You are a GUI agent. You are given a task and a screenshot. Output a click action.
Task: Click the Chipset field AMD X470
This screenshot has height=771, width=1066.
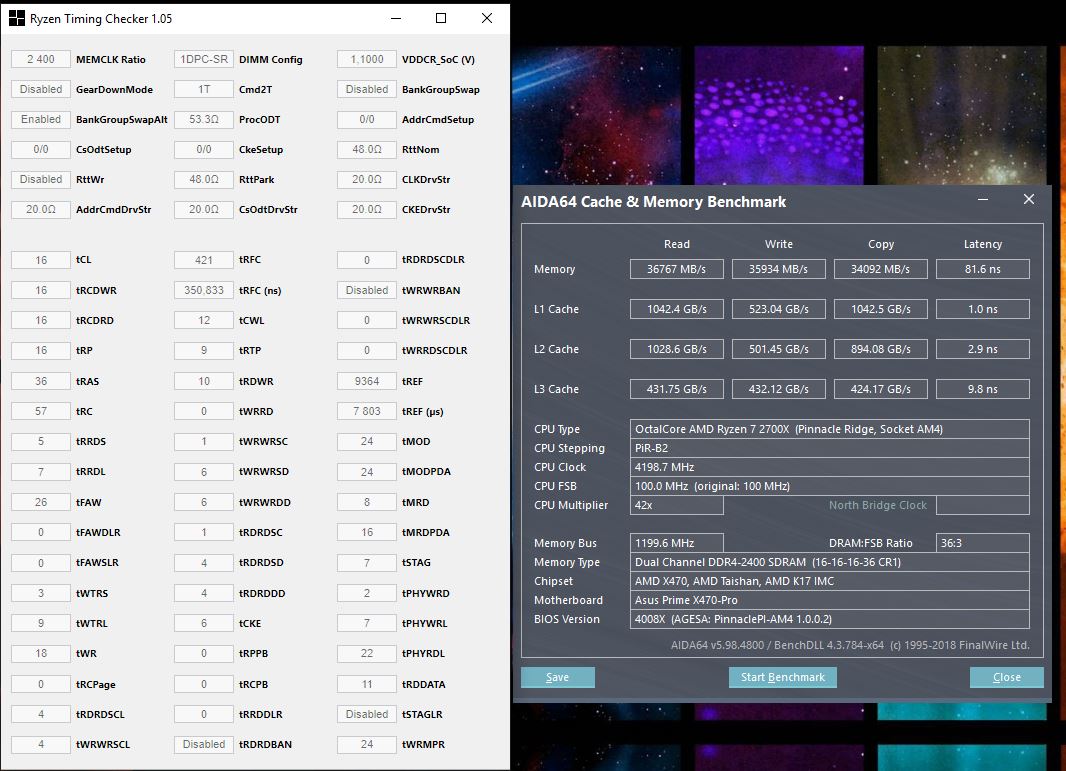[829, 581]
